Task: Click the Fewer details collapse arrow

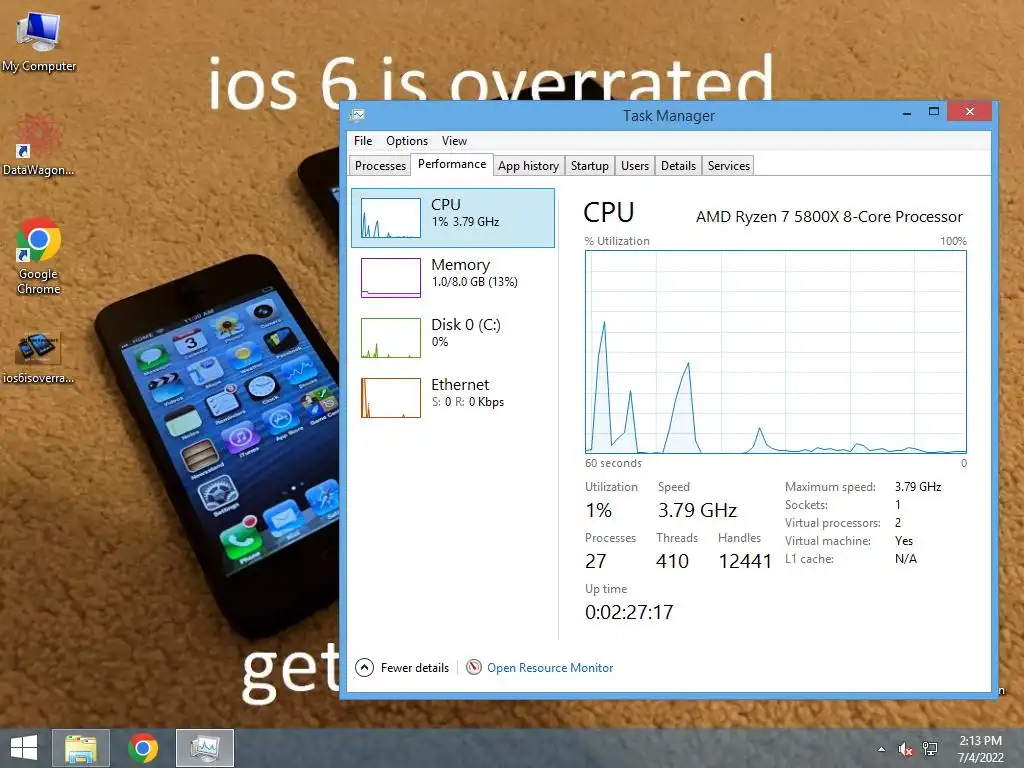Action: pyautogui.click(x=364, y=667)
